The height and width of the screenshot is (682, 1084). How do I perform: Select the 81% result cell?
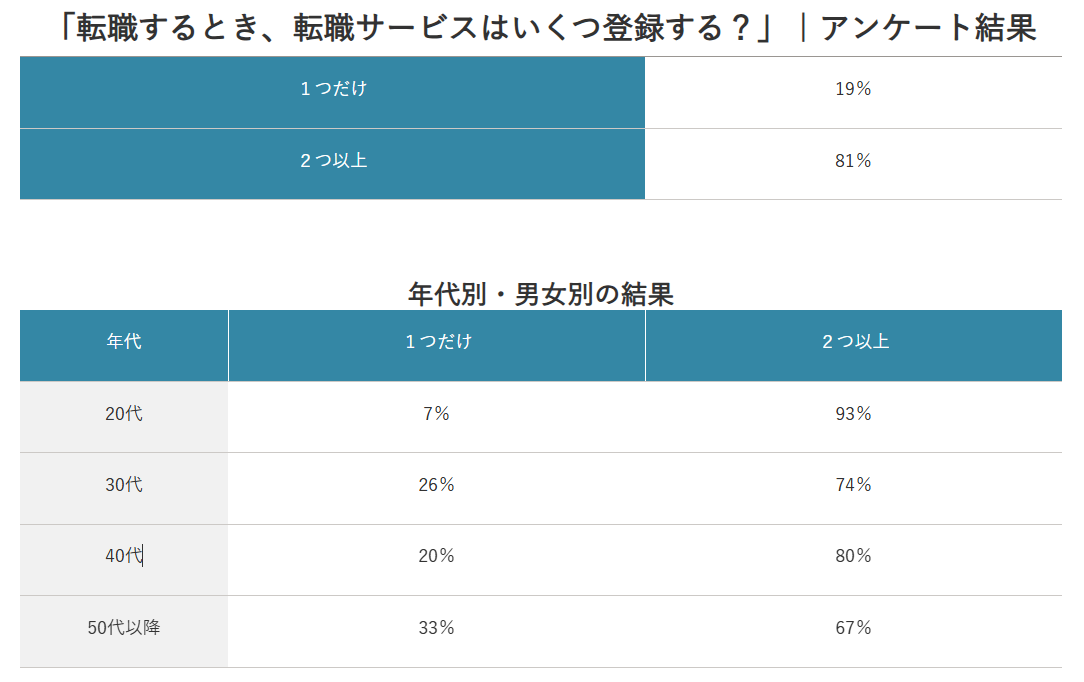853,161
